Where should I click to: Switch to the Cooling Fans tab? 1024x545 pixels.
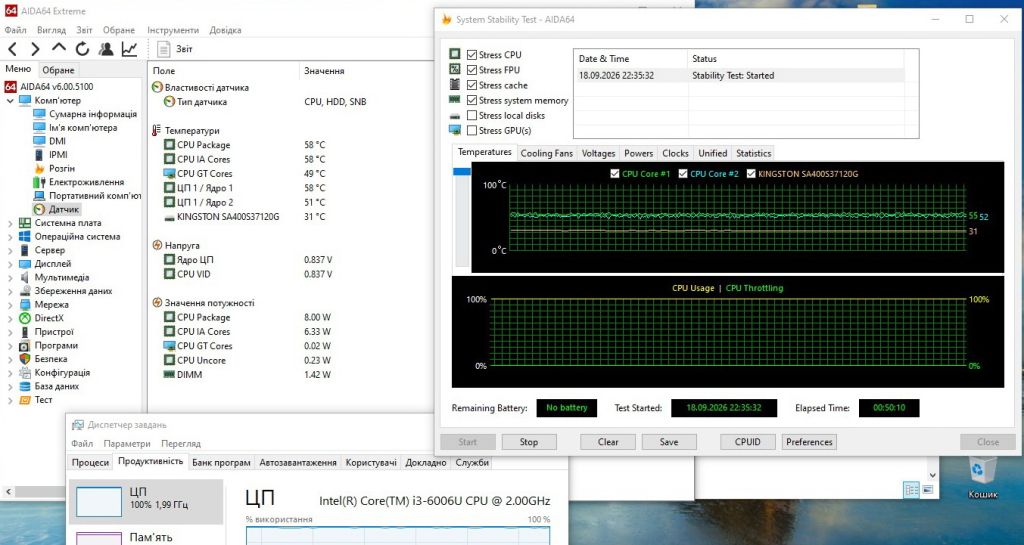pos(547,153)
